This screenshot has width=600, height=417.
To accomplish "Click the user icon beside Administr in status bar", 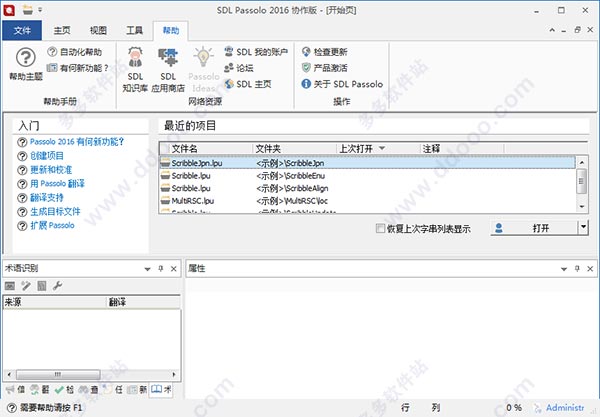I will pos(538,408).
